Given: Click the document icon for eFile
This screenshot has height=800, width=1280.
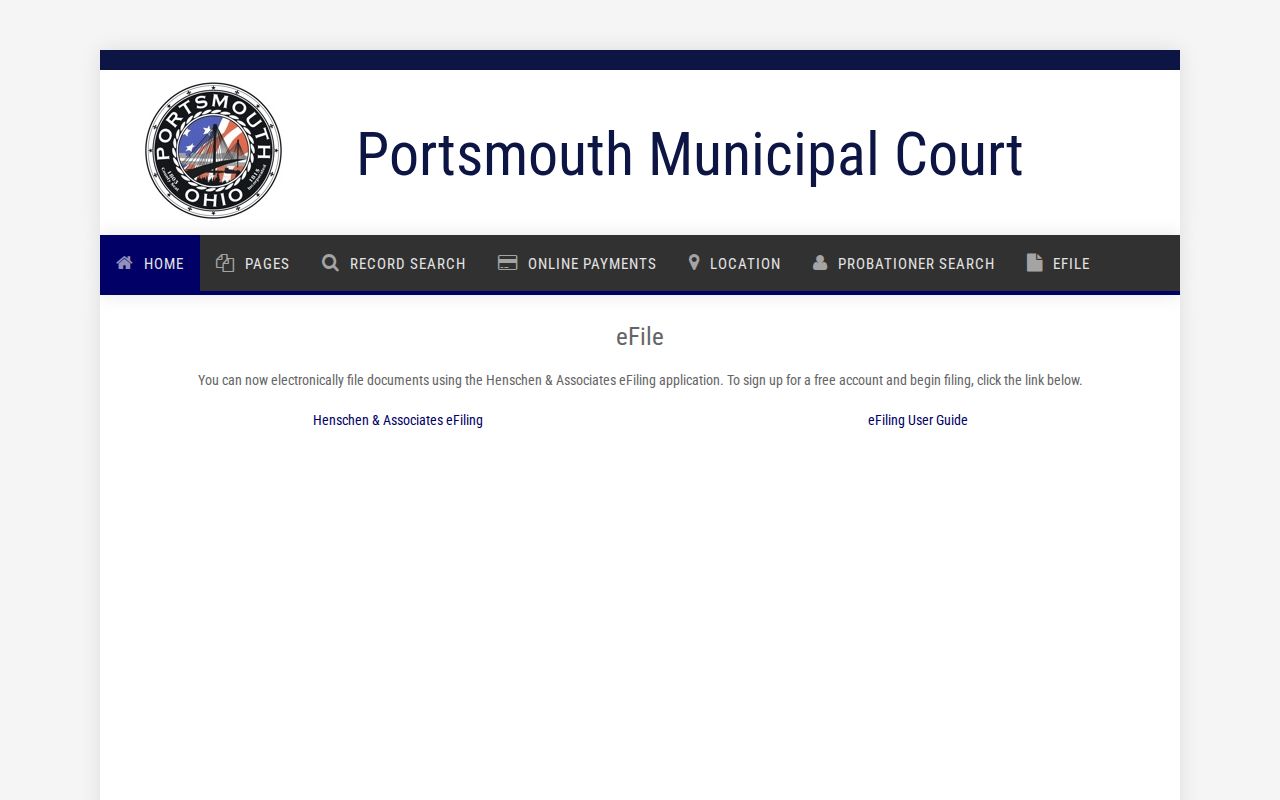Looking at the screenshot, I should (1034, 263).
